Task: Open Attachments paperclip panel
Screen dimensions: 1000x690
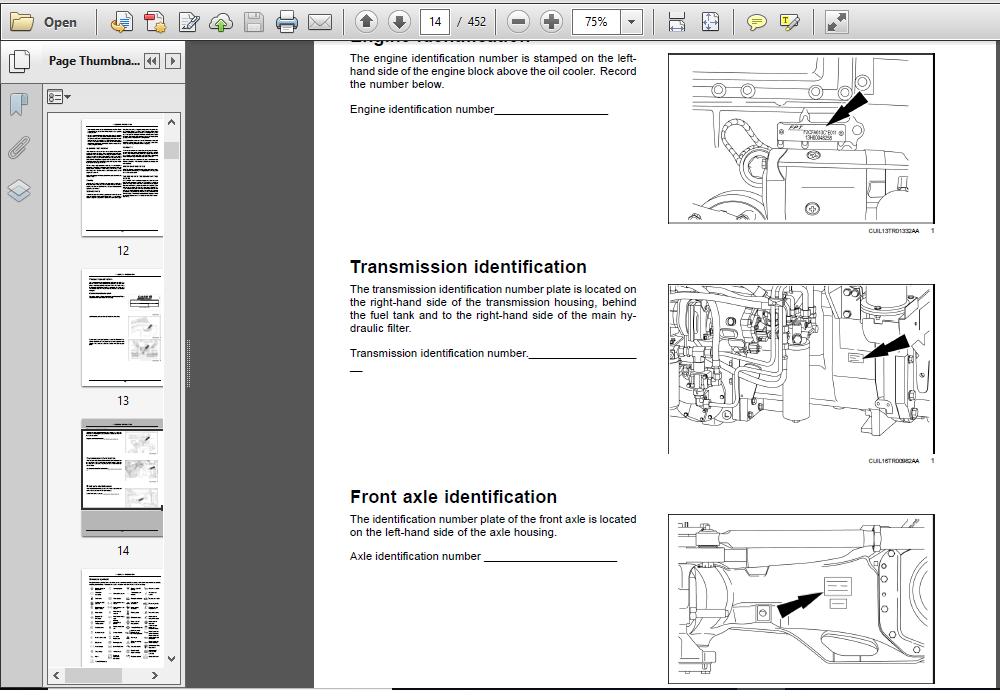Action: tap(19, 147)
